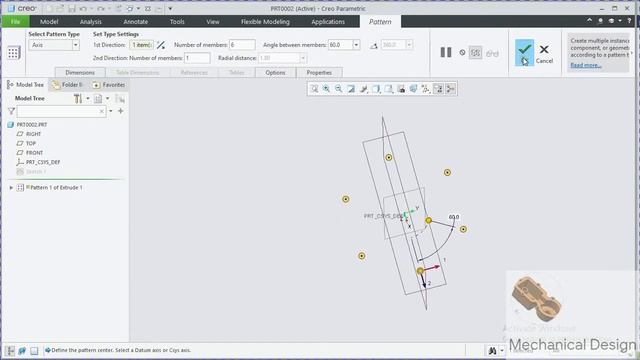Open the search options dropdown arrow
Image resolution: width=640 pixels, height=360 pixels.
[x=111, y=111]
